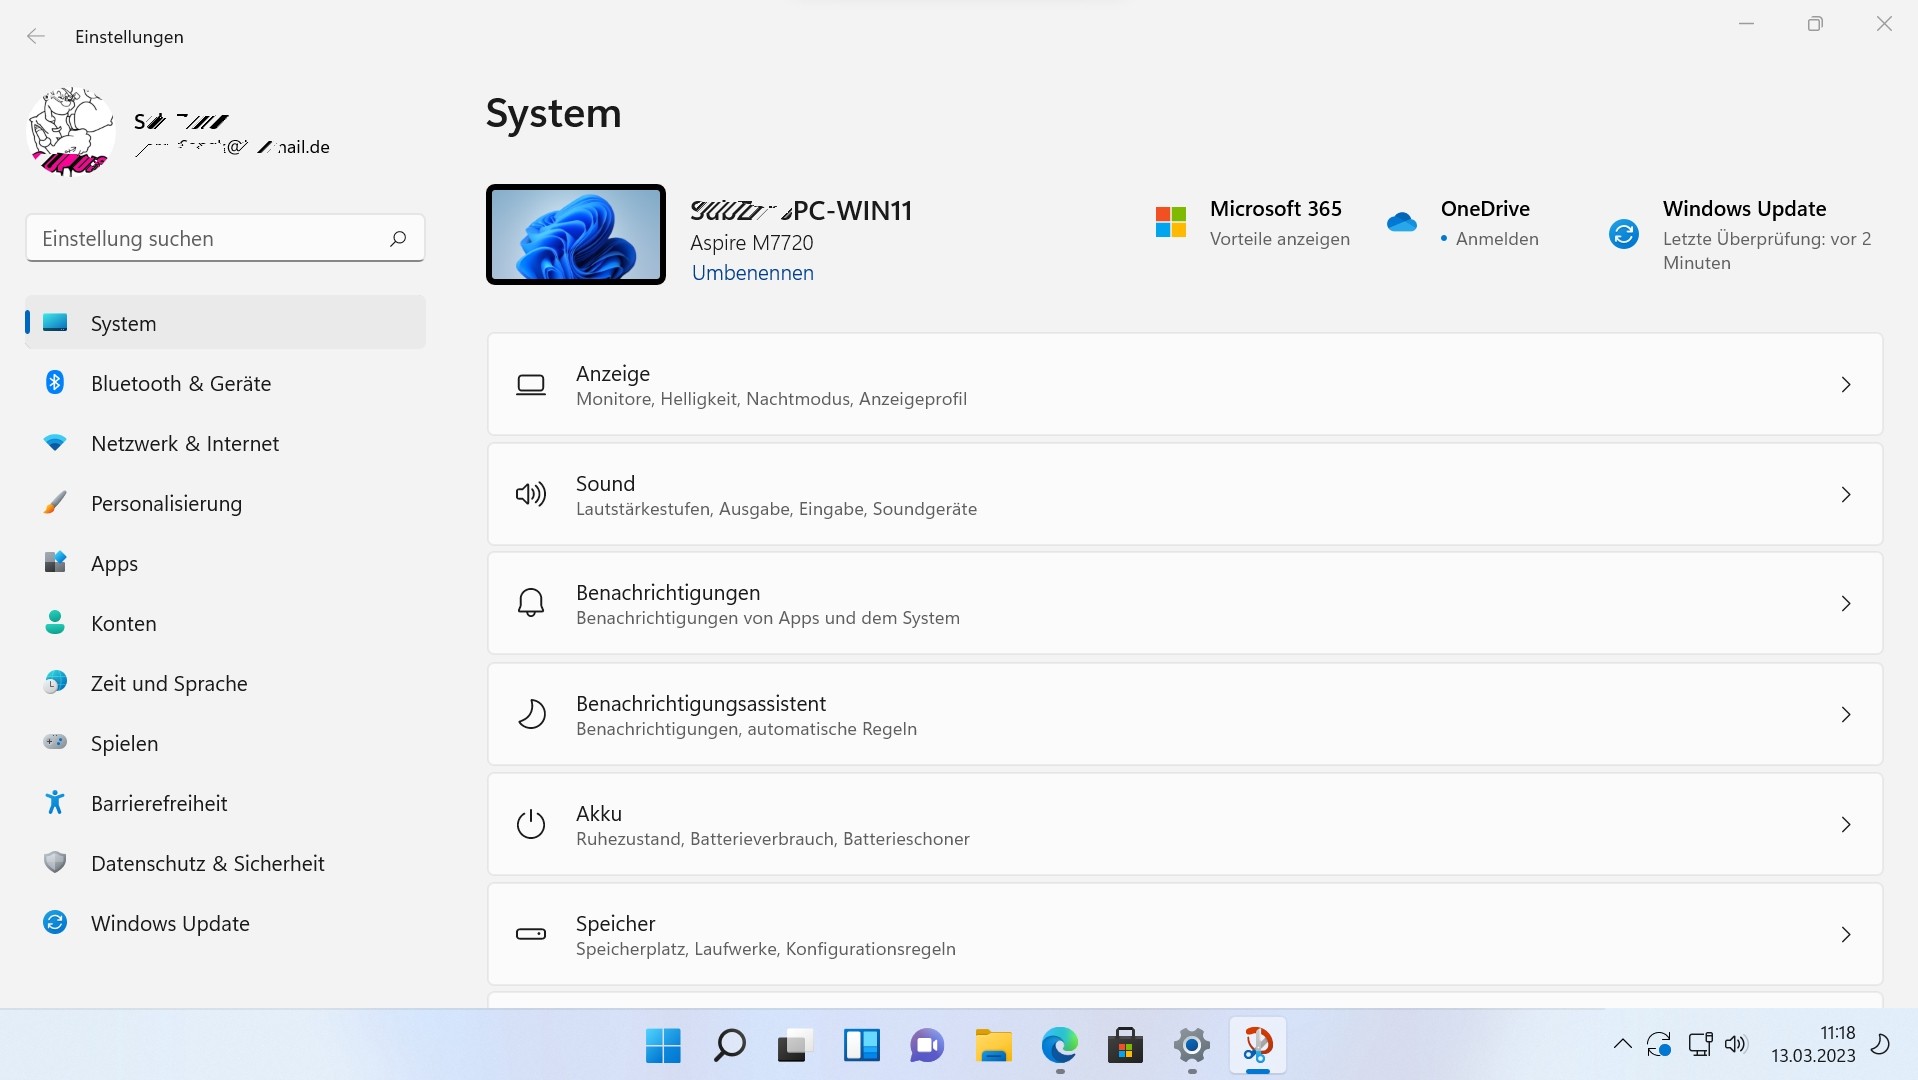The image size is (1918, 1080).
Task: Open Apps in the sidebar
Action: (225, 563)
